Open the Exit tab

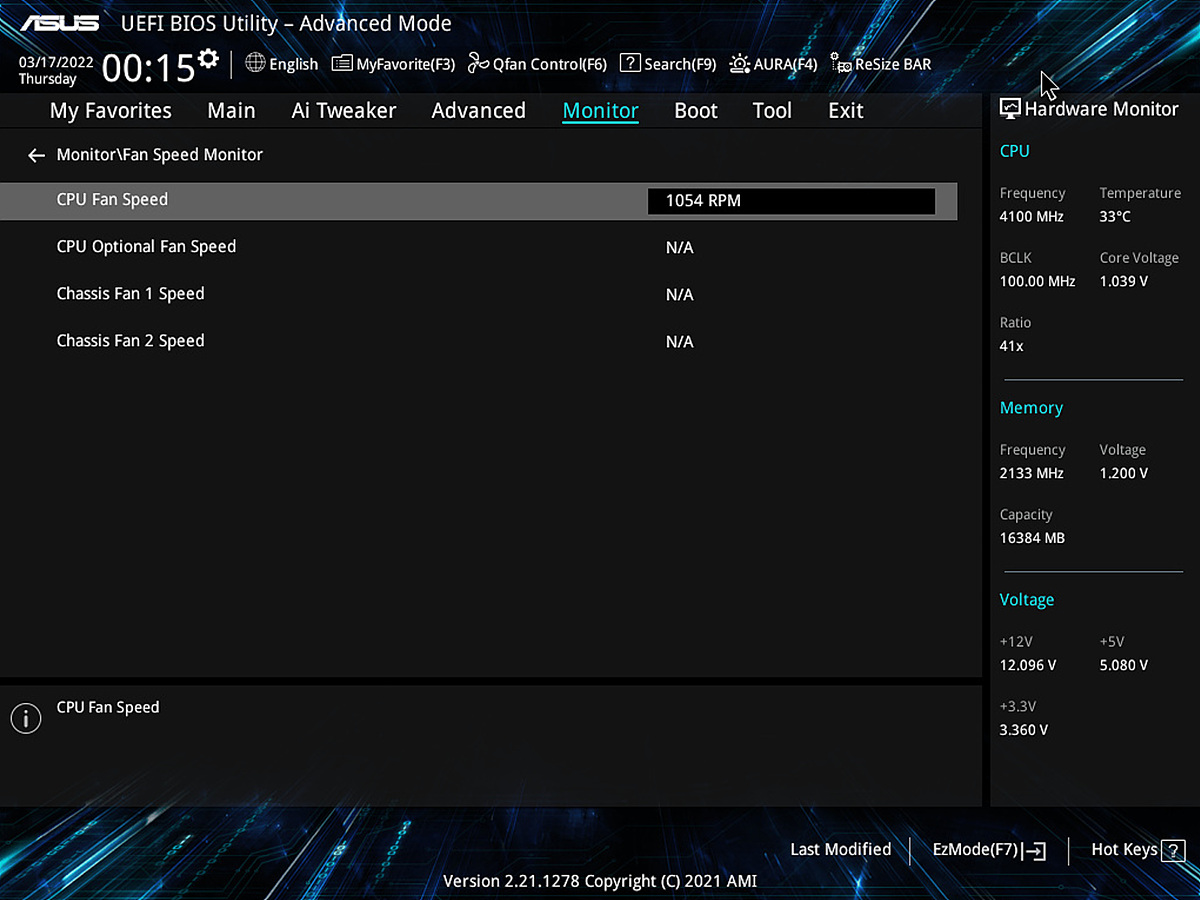846,111
